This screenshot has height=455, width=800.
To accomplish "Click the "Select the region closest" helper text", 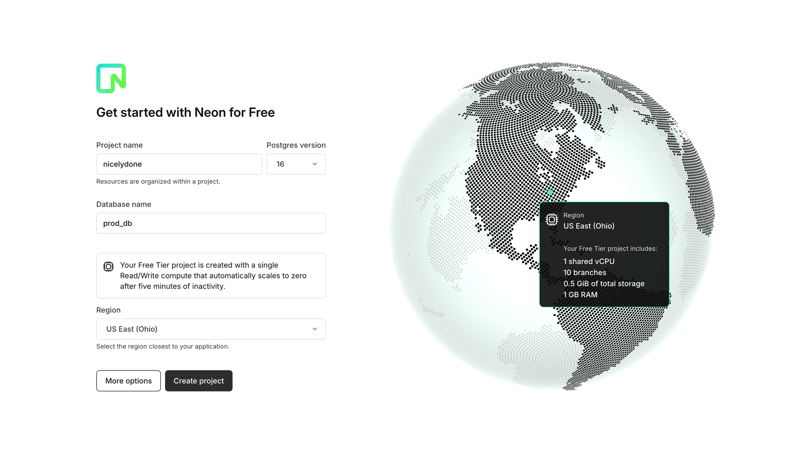I will [x=163, y=347].
